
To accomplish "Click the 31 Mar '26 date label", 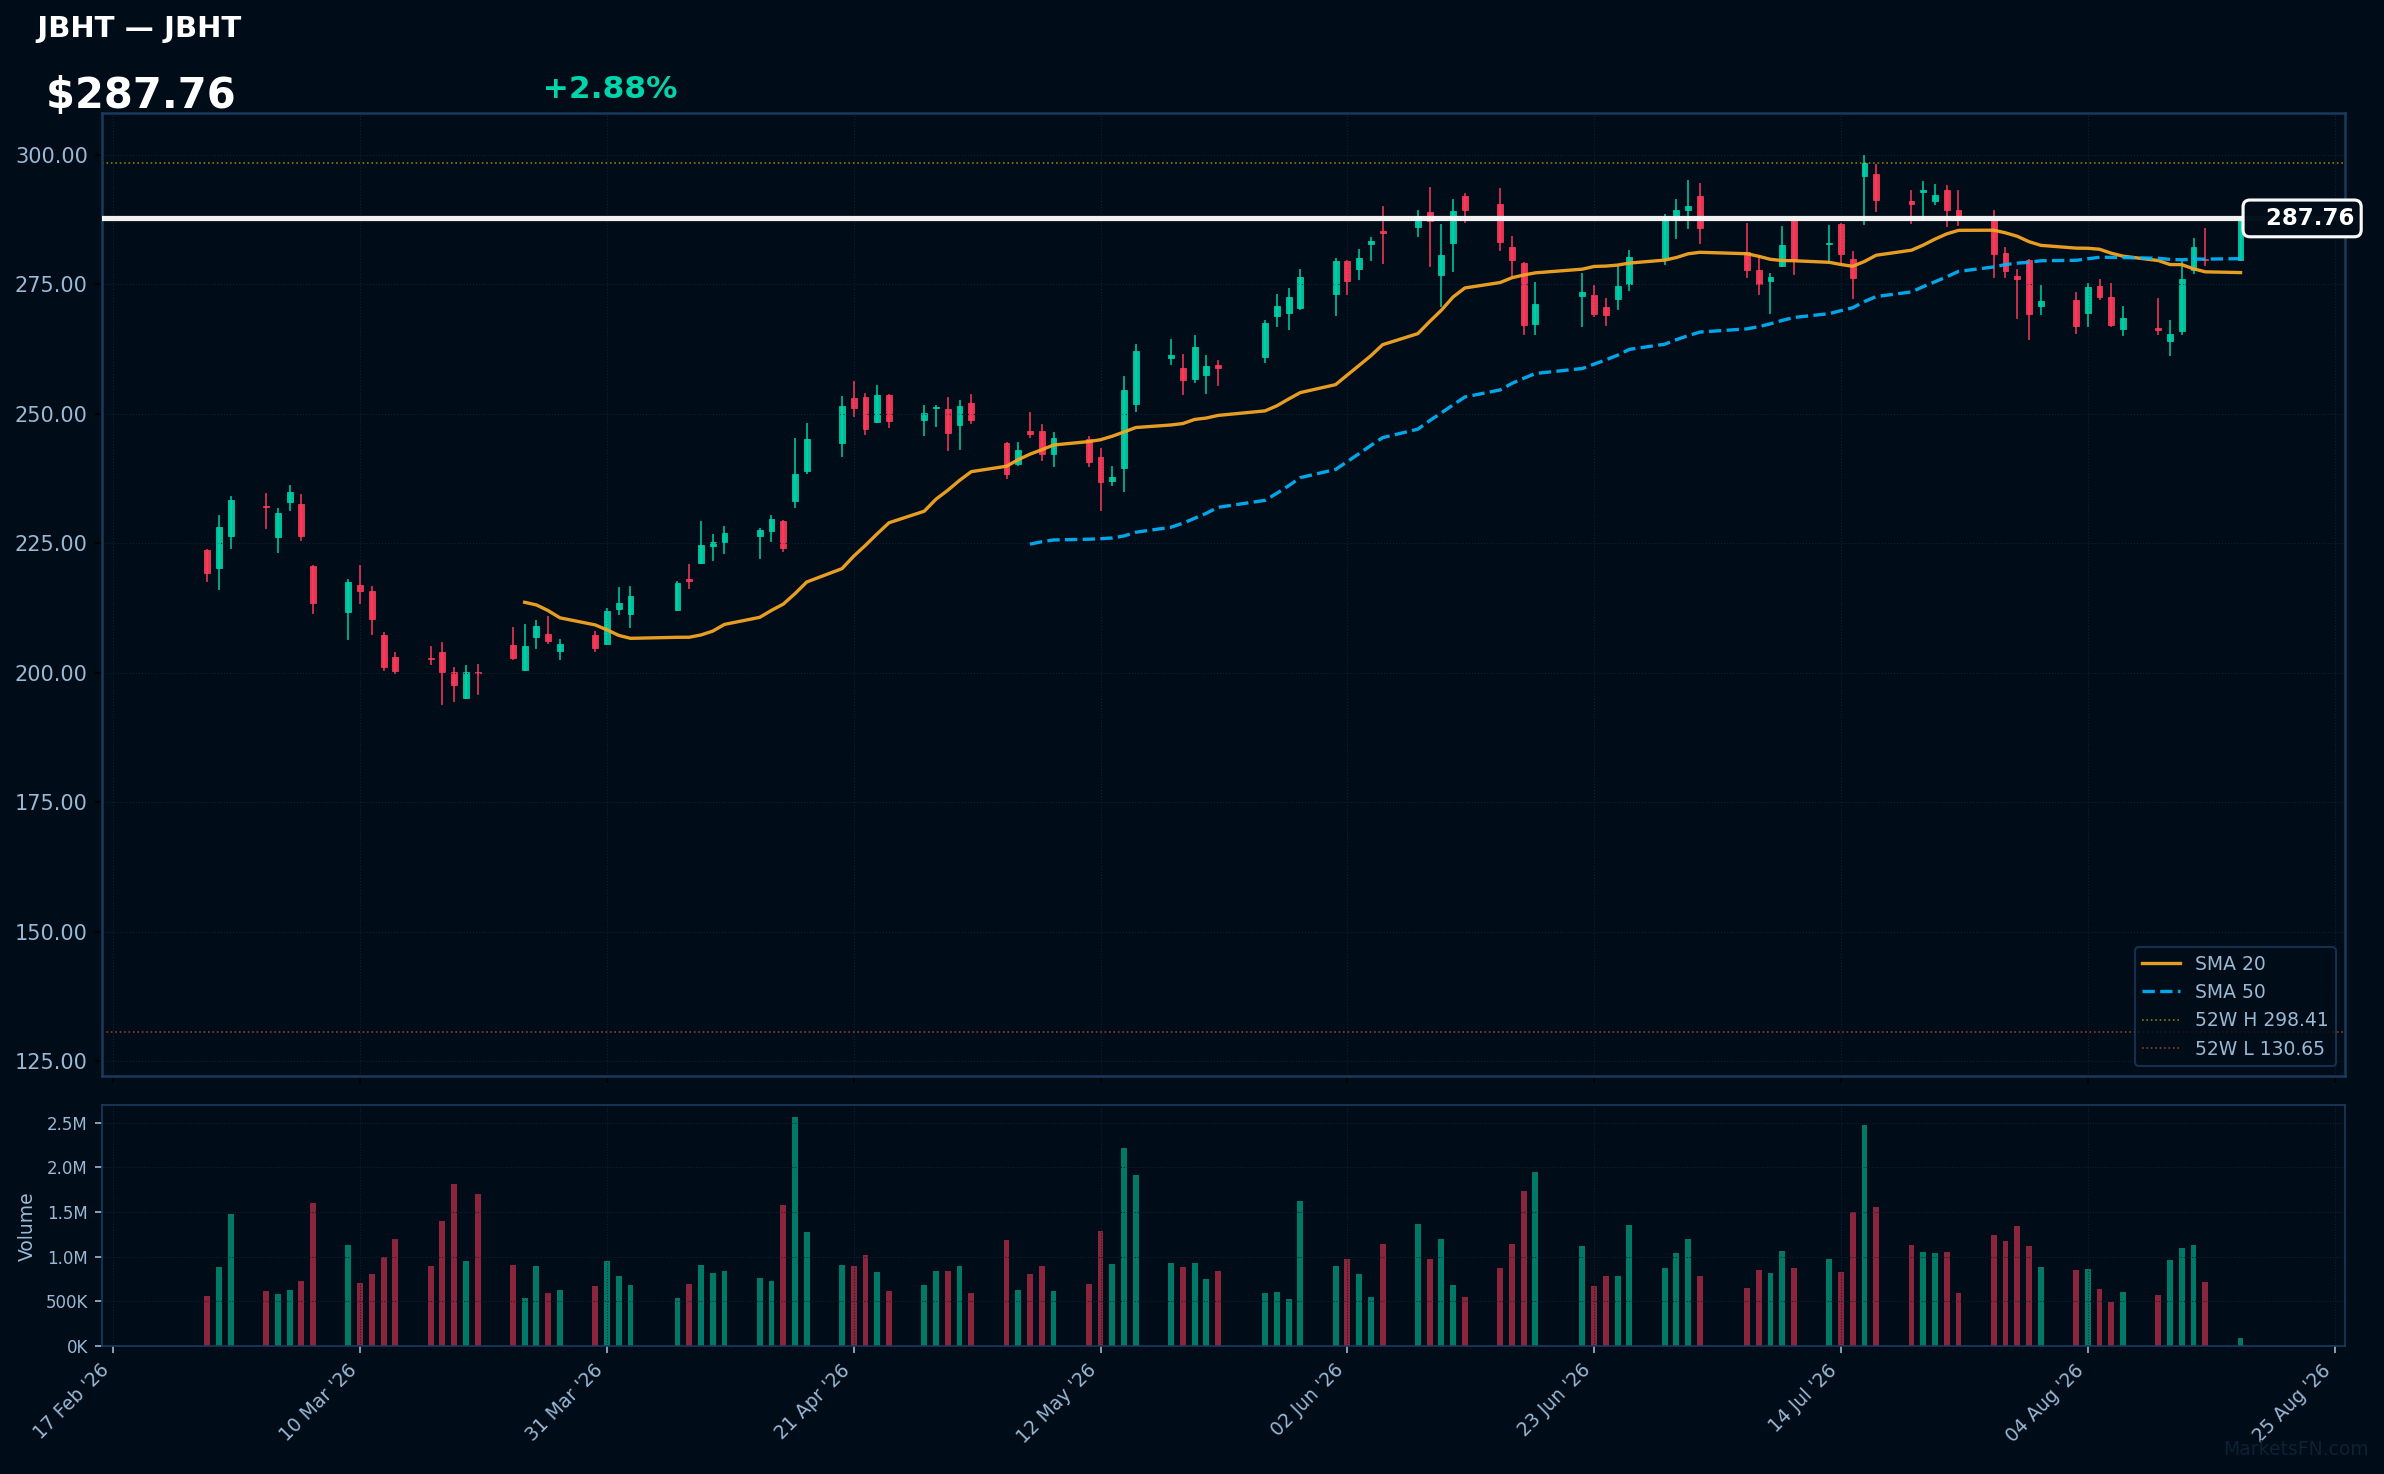I will pos(563,1401).
